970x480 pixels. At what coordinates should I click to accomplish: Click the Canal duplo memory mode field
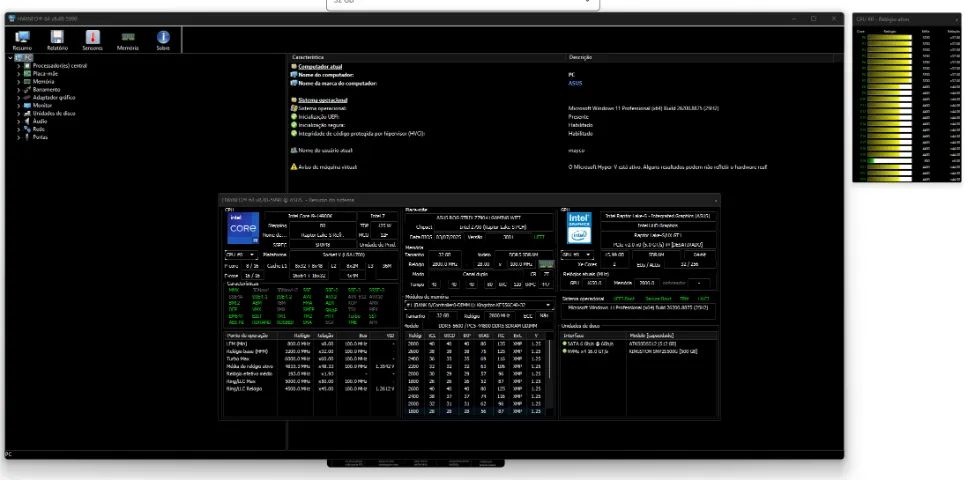tap(476, 274)
